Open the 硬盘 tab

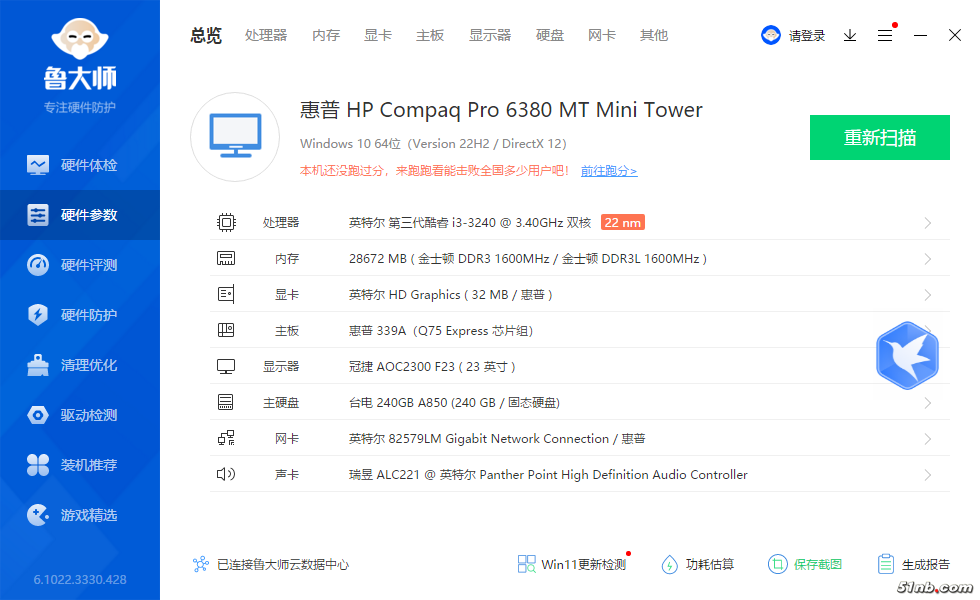pyautogui.click(x=550, y=35)
